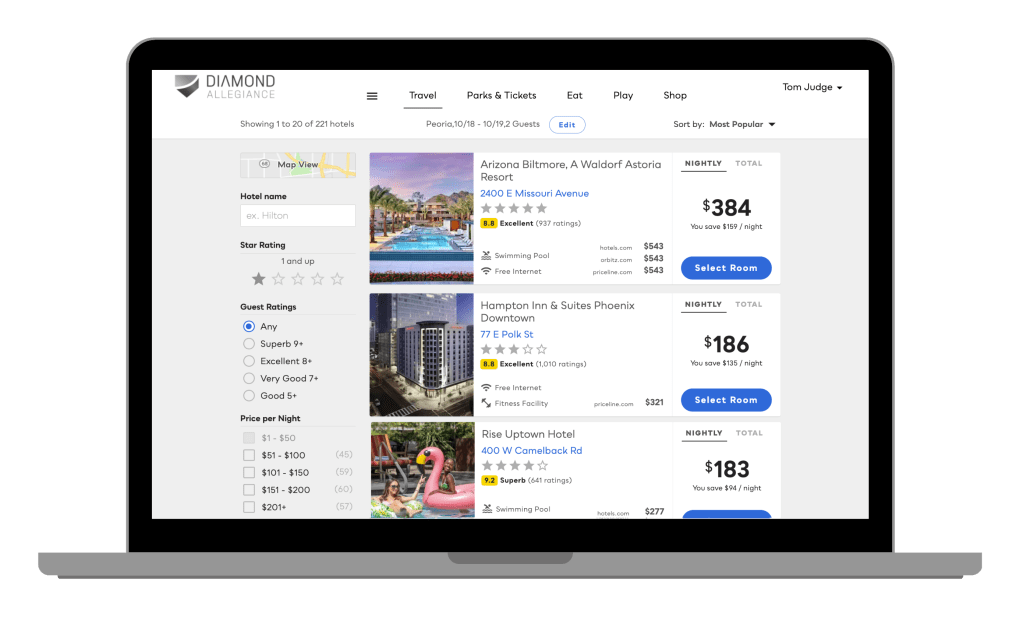1023x642 pixels.
Task: Click the Diamond Allegiance shield logo
Action: (x=187, y=85)
